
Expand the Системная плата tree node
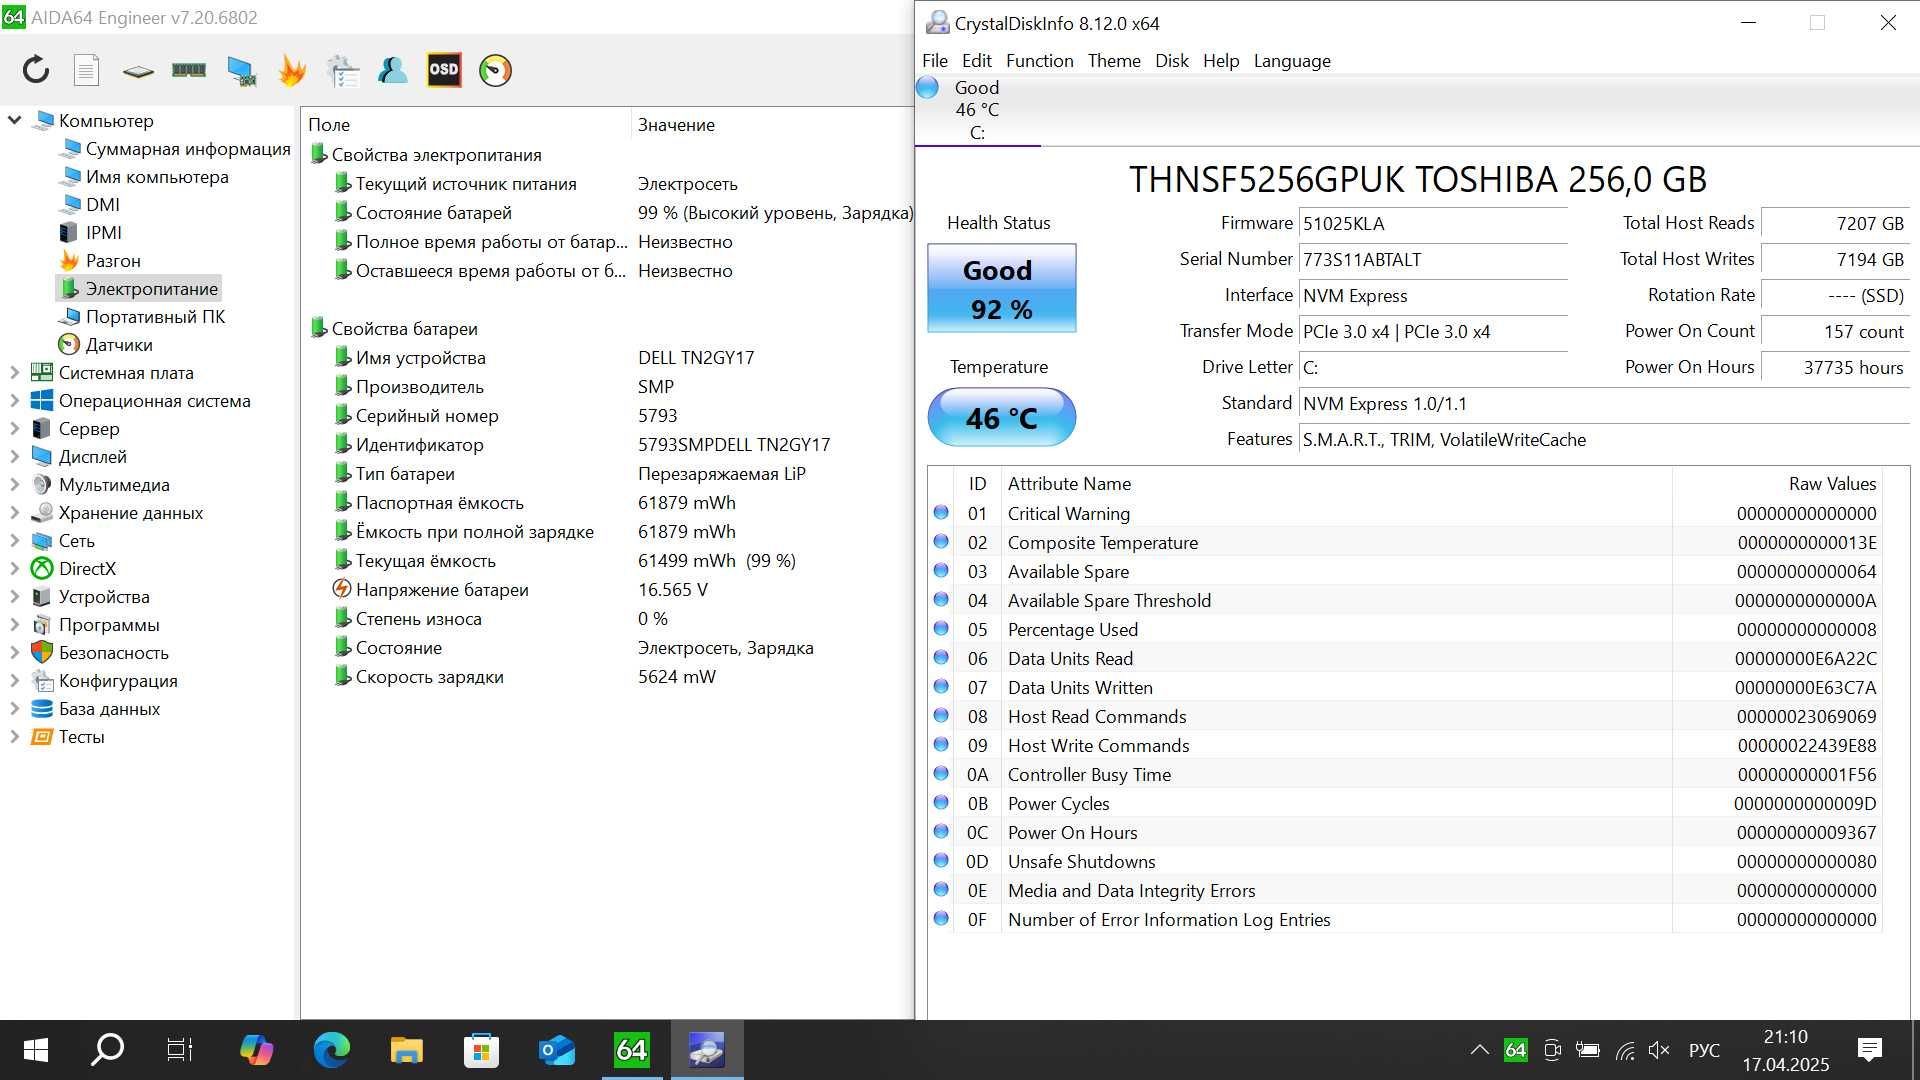(x=14, y=372)
